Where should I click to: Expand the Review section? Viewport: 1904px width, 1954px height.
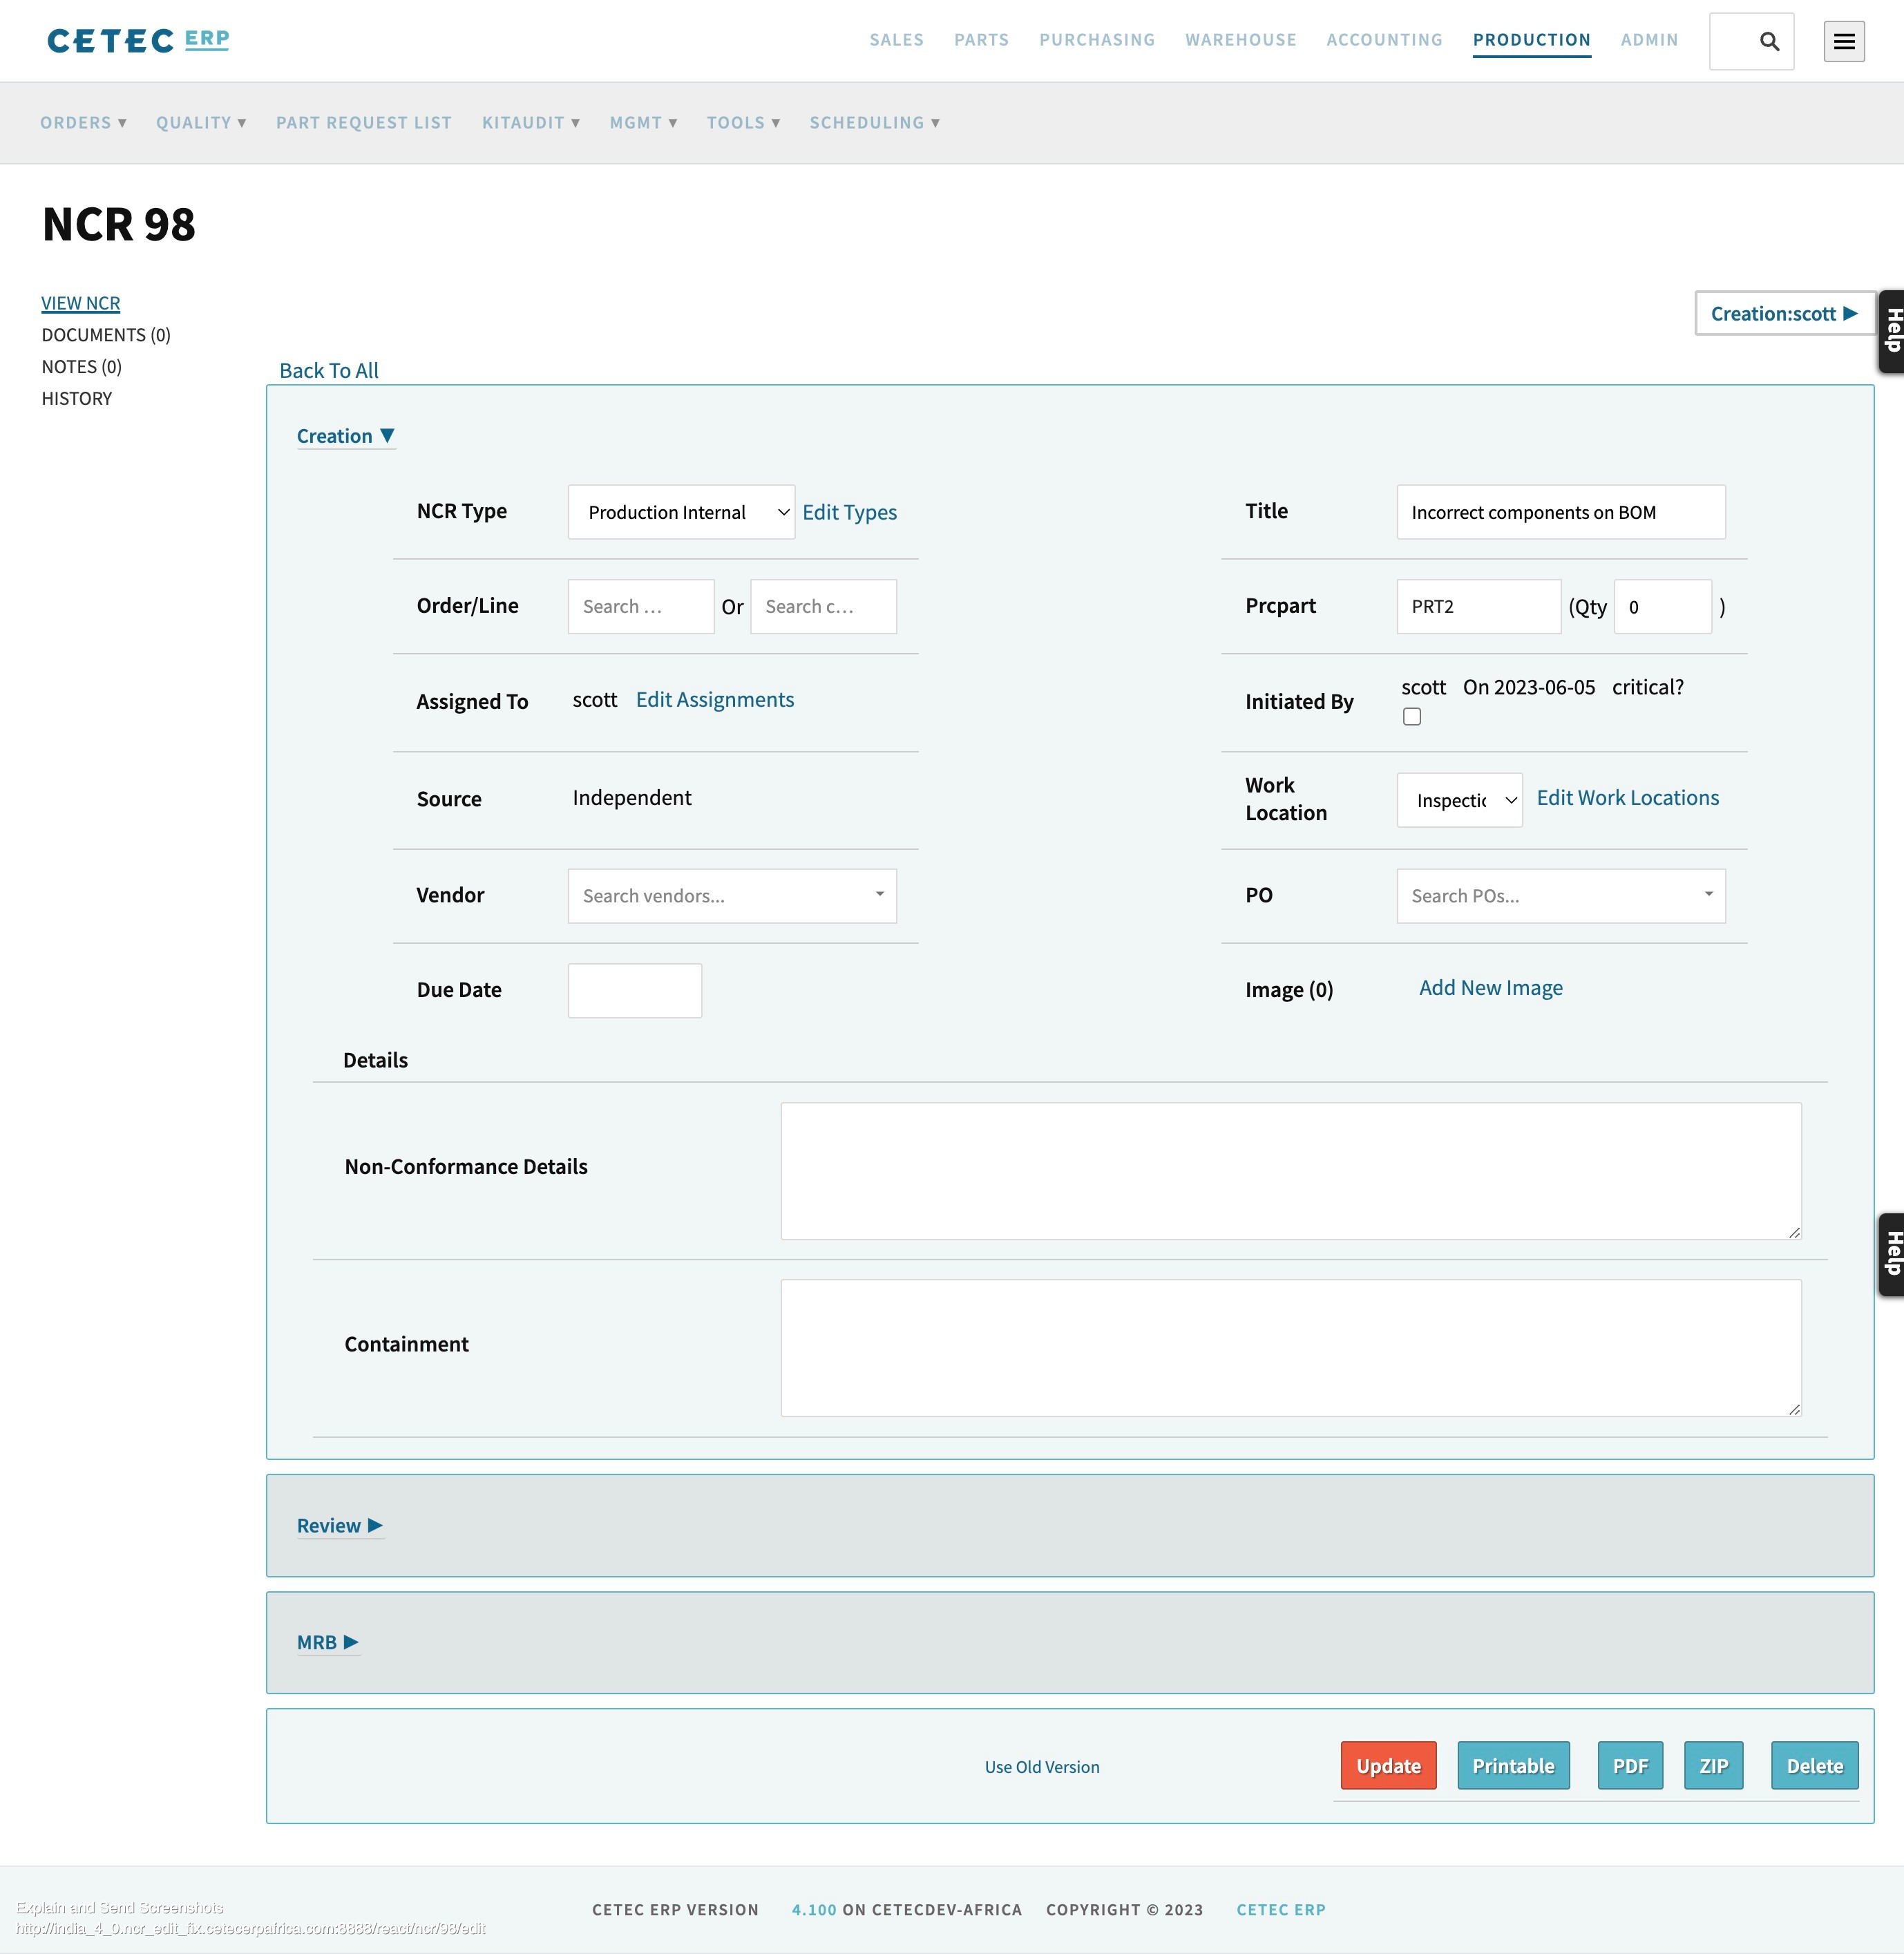[x=341, y=1525]
